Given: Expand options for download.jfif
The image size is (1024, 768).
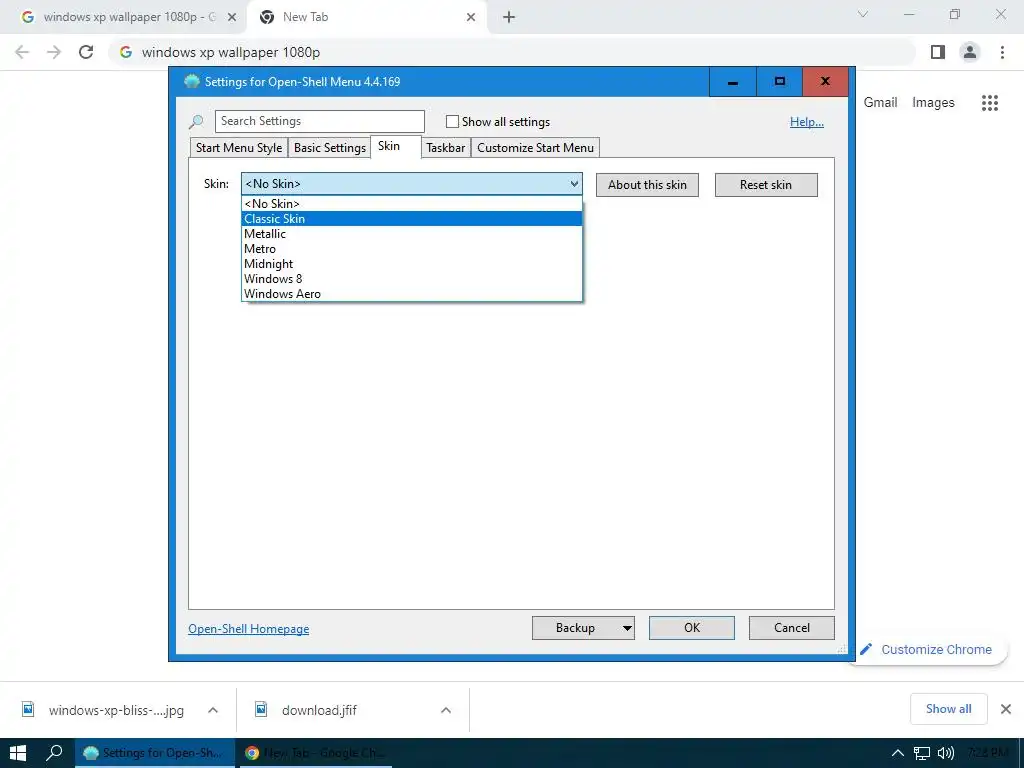Looking at the screenshot, I should [446, 710].
